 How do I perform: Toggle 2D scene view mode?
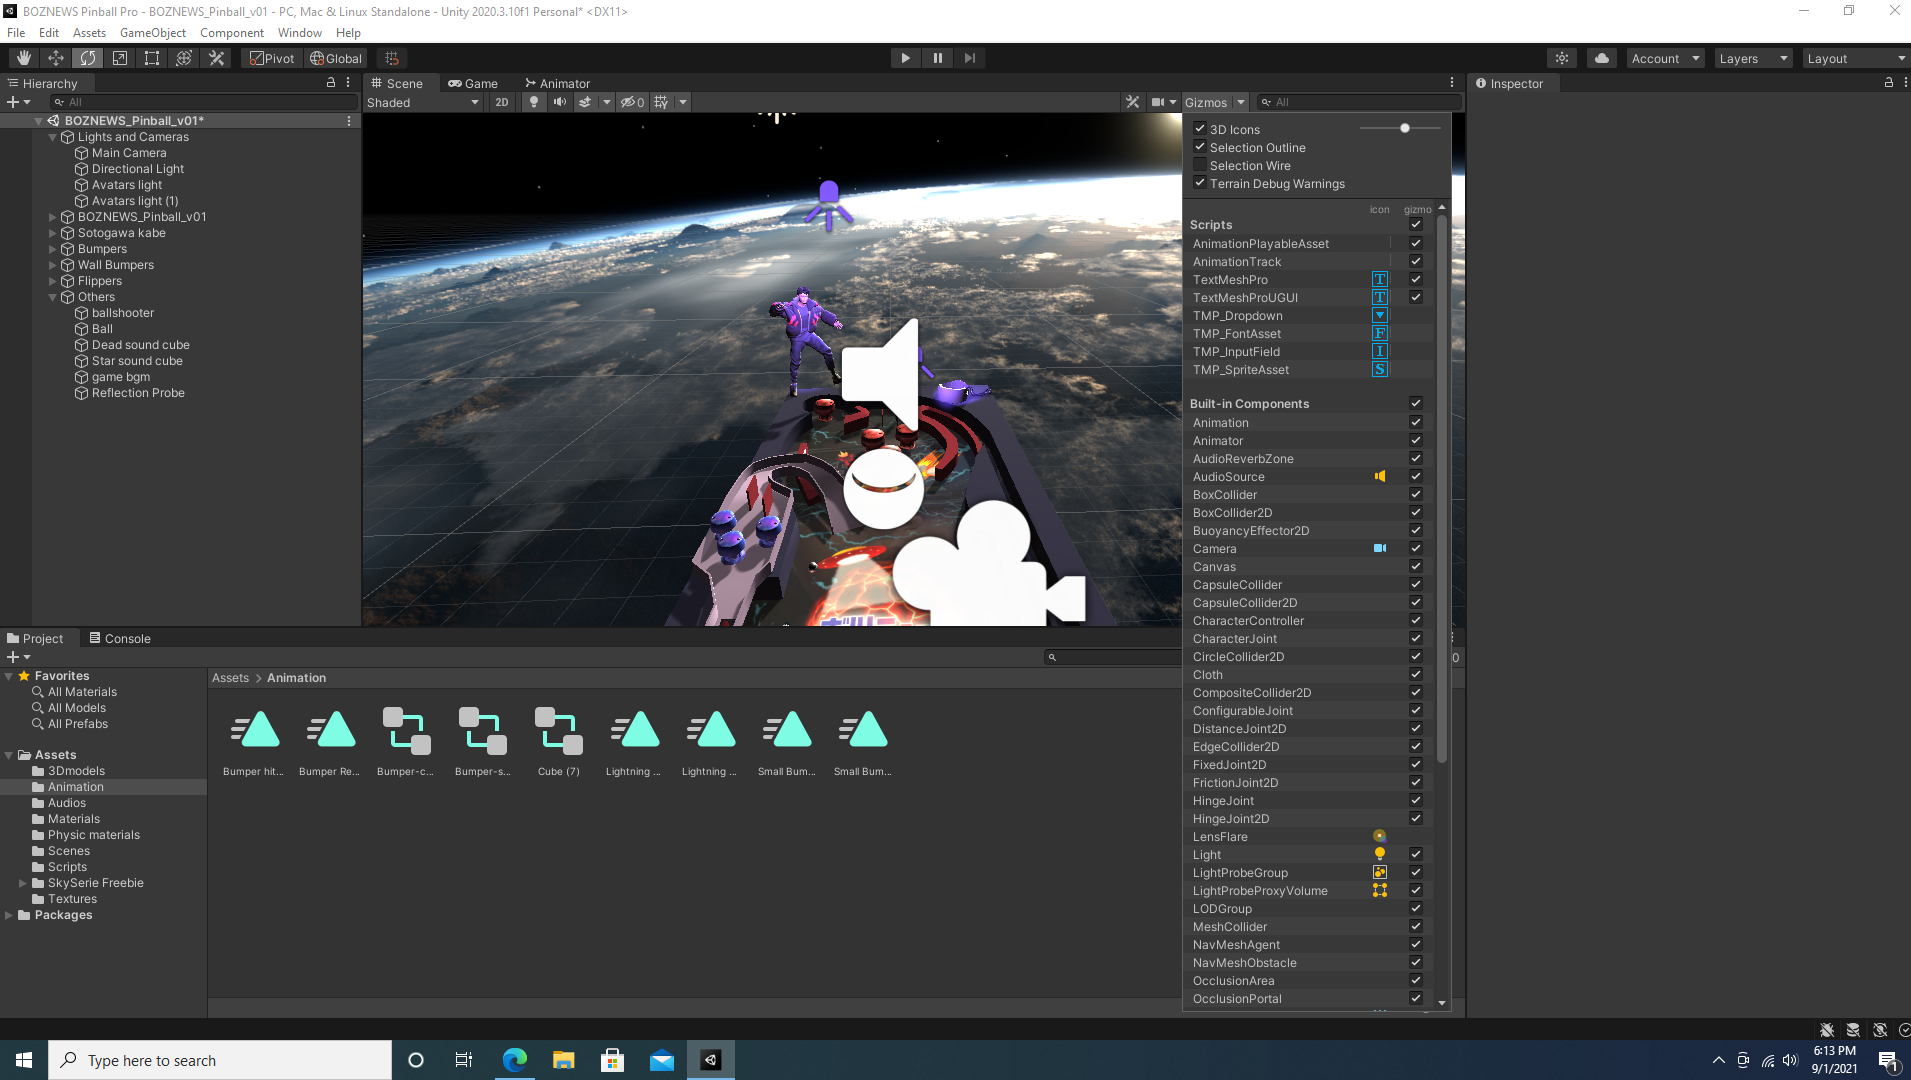[502, 102]
